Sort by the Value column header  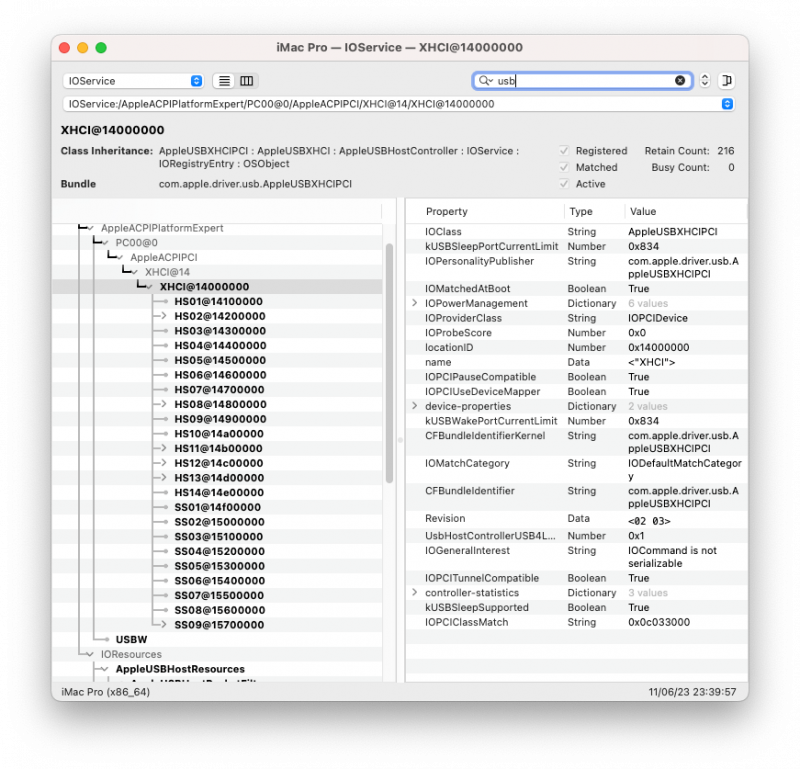(x=685, y=211)
